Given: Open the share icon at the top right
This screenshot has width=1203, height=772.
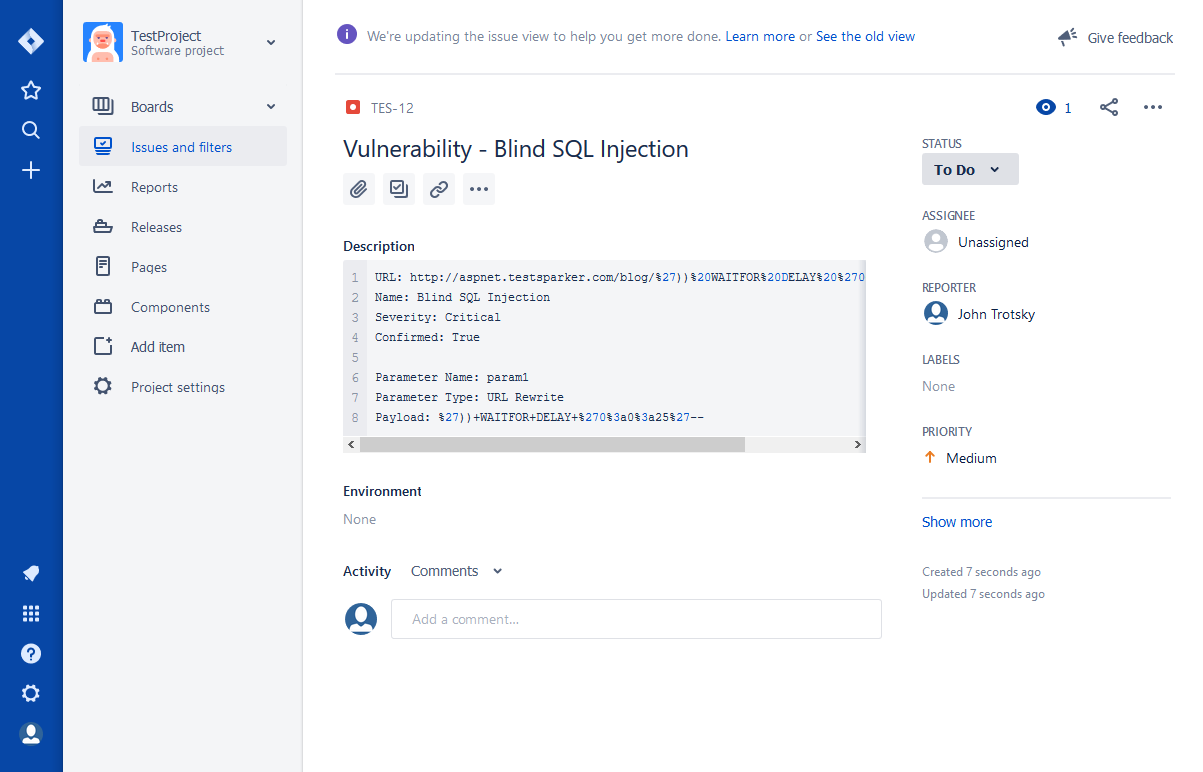Looking at the screenshot, I should (x=1108, y=107).
